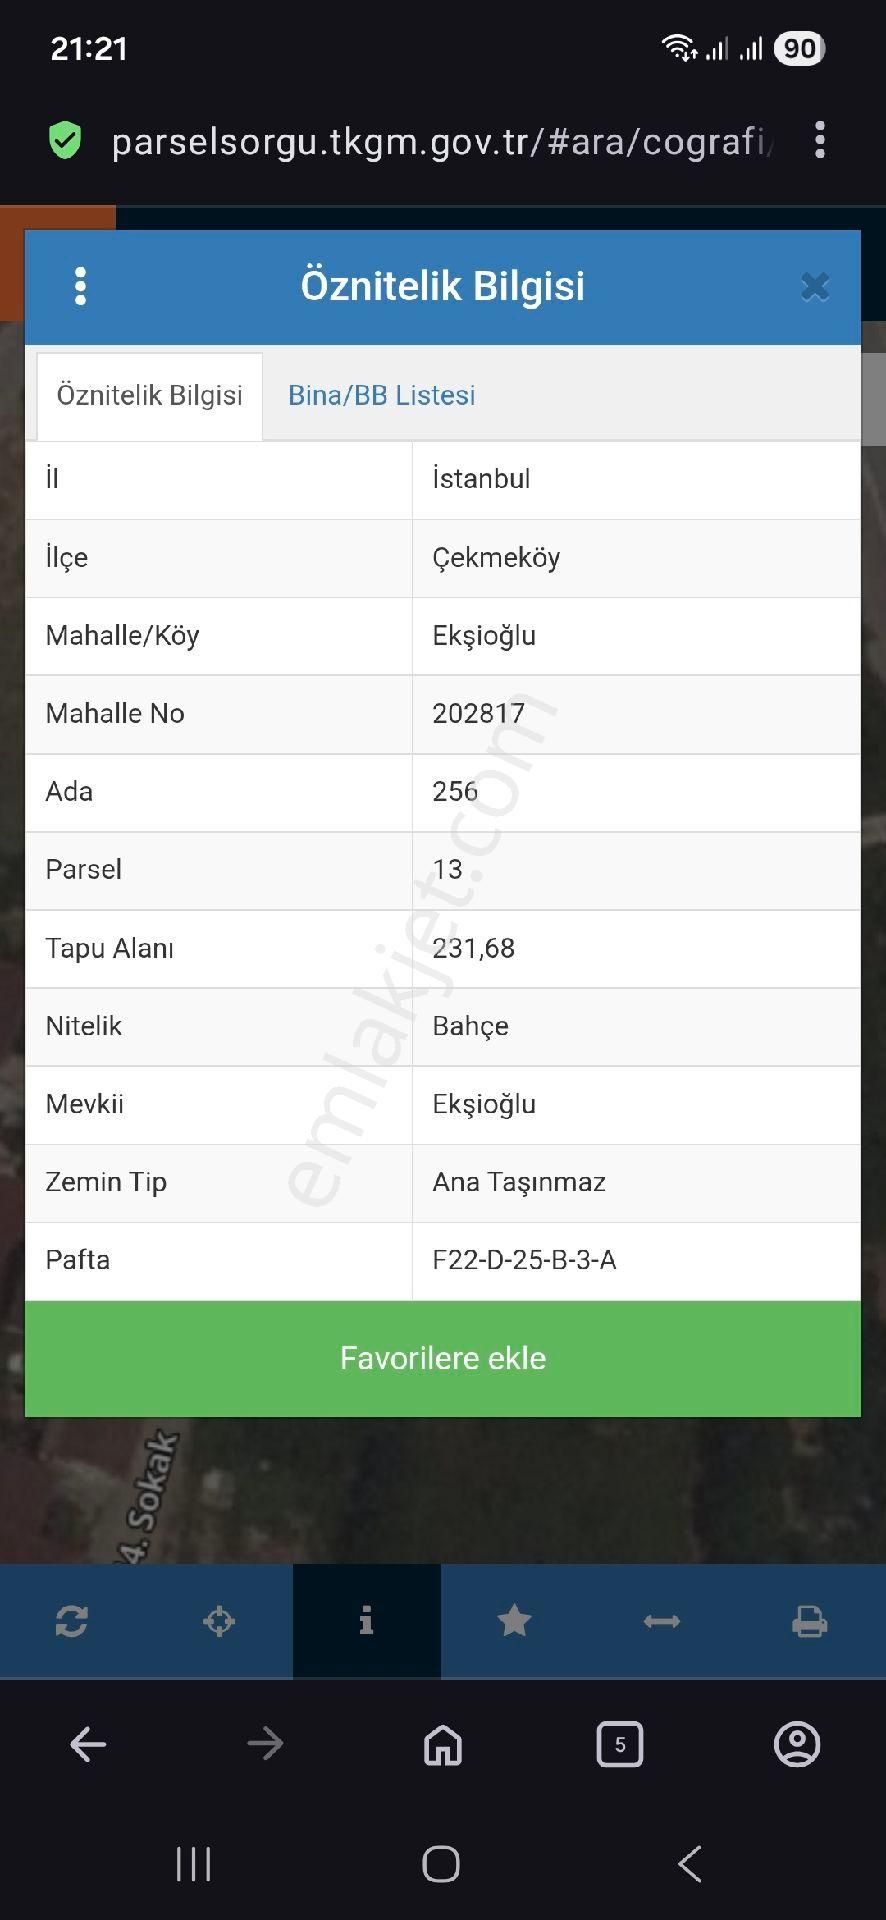The image size is (886, 1920).
Task: Select the locate position crosshair tool
Action: (x=219, y=1621)
